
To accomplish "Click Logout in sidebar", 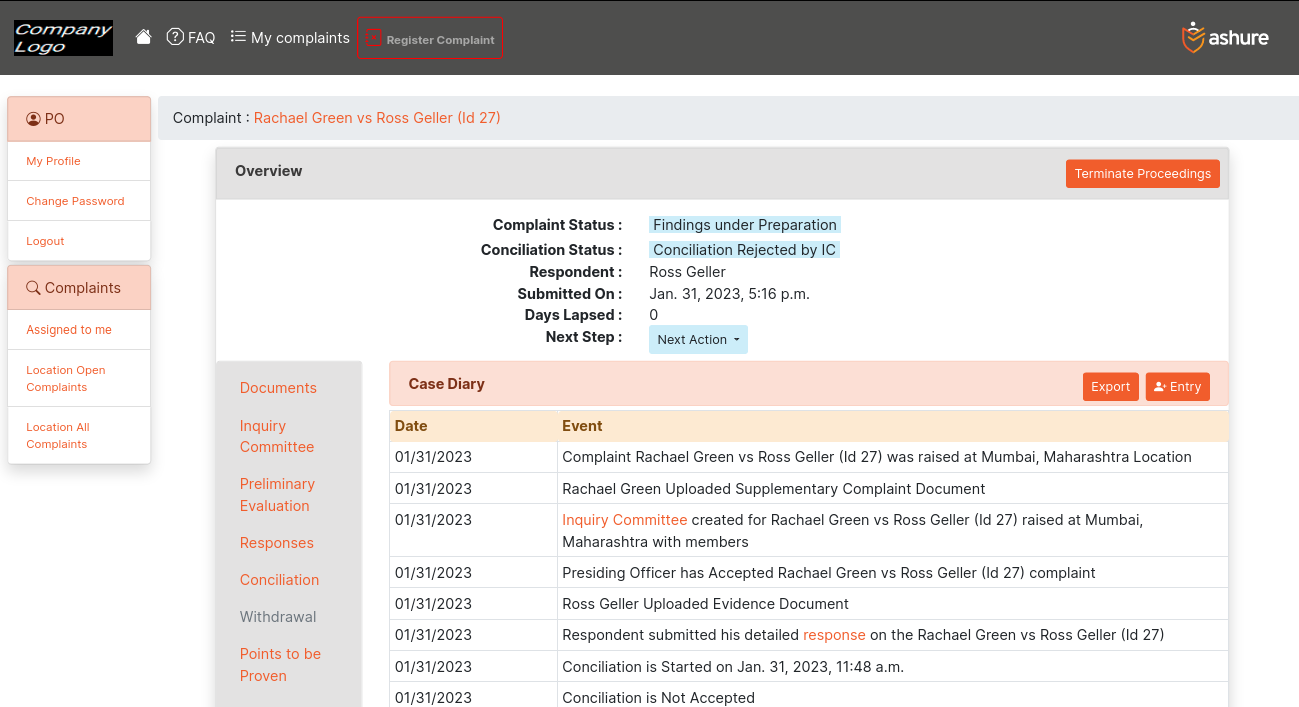I will pos(45,241).
